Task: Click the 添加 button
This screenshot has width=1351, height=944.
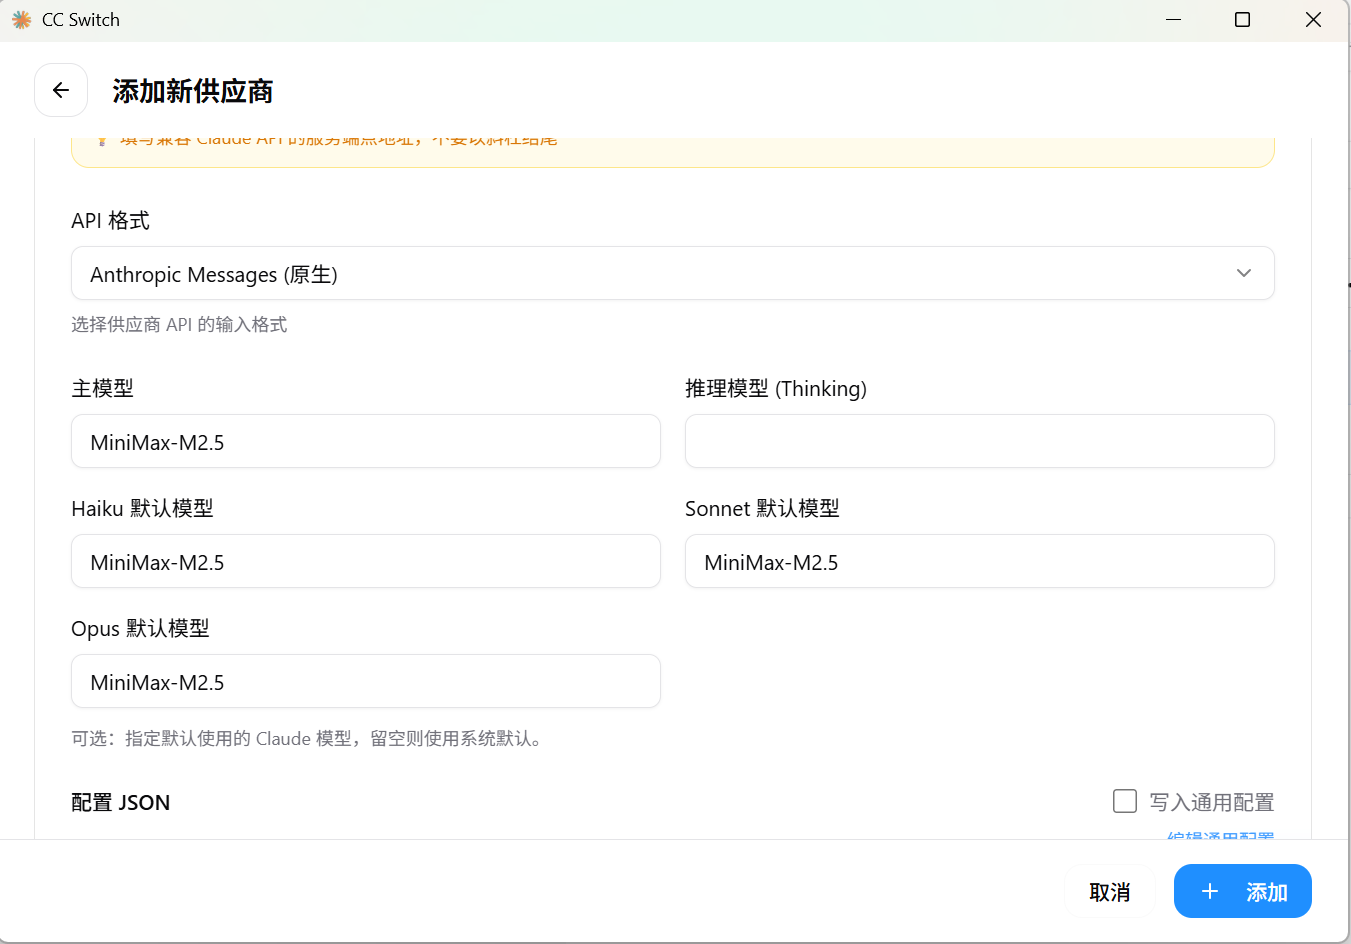Action: click(x=1242, y=891)
